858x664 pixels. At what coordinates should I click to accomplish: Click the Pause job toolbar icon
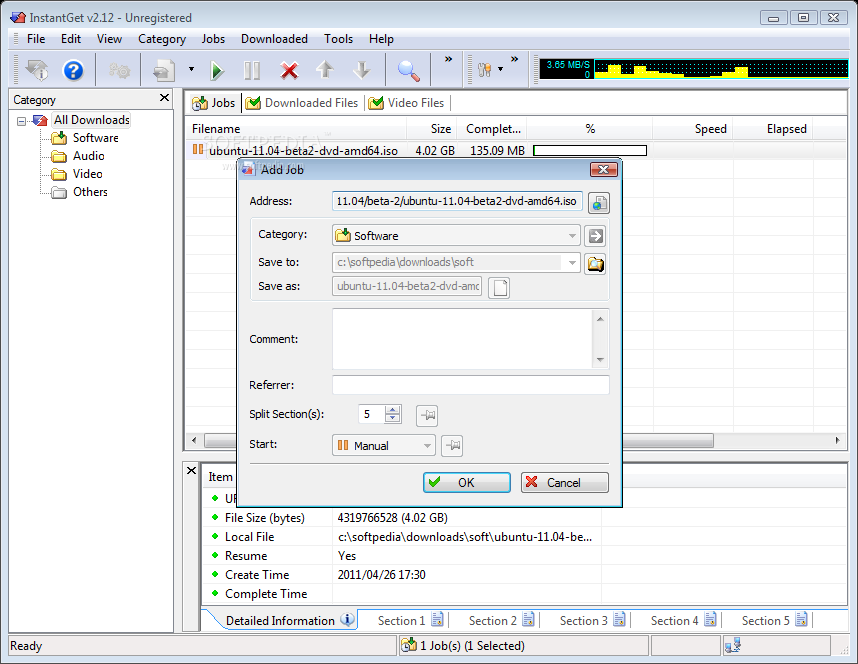click(252, 71)
